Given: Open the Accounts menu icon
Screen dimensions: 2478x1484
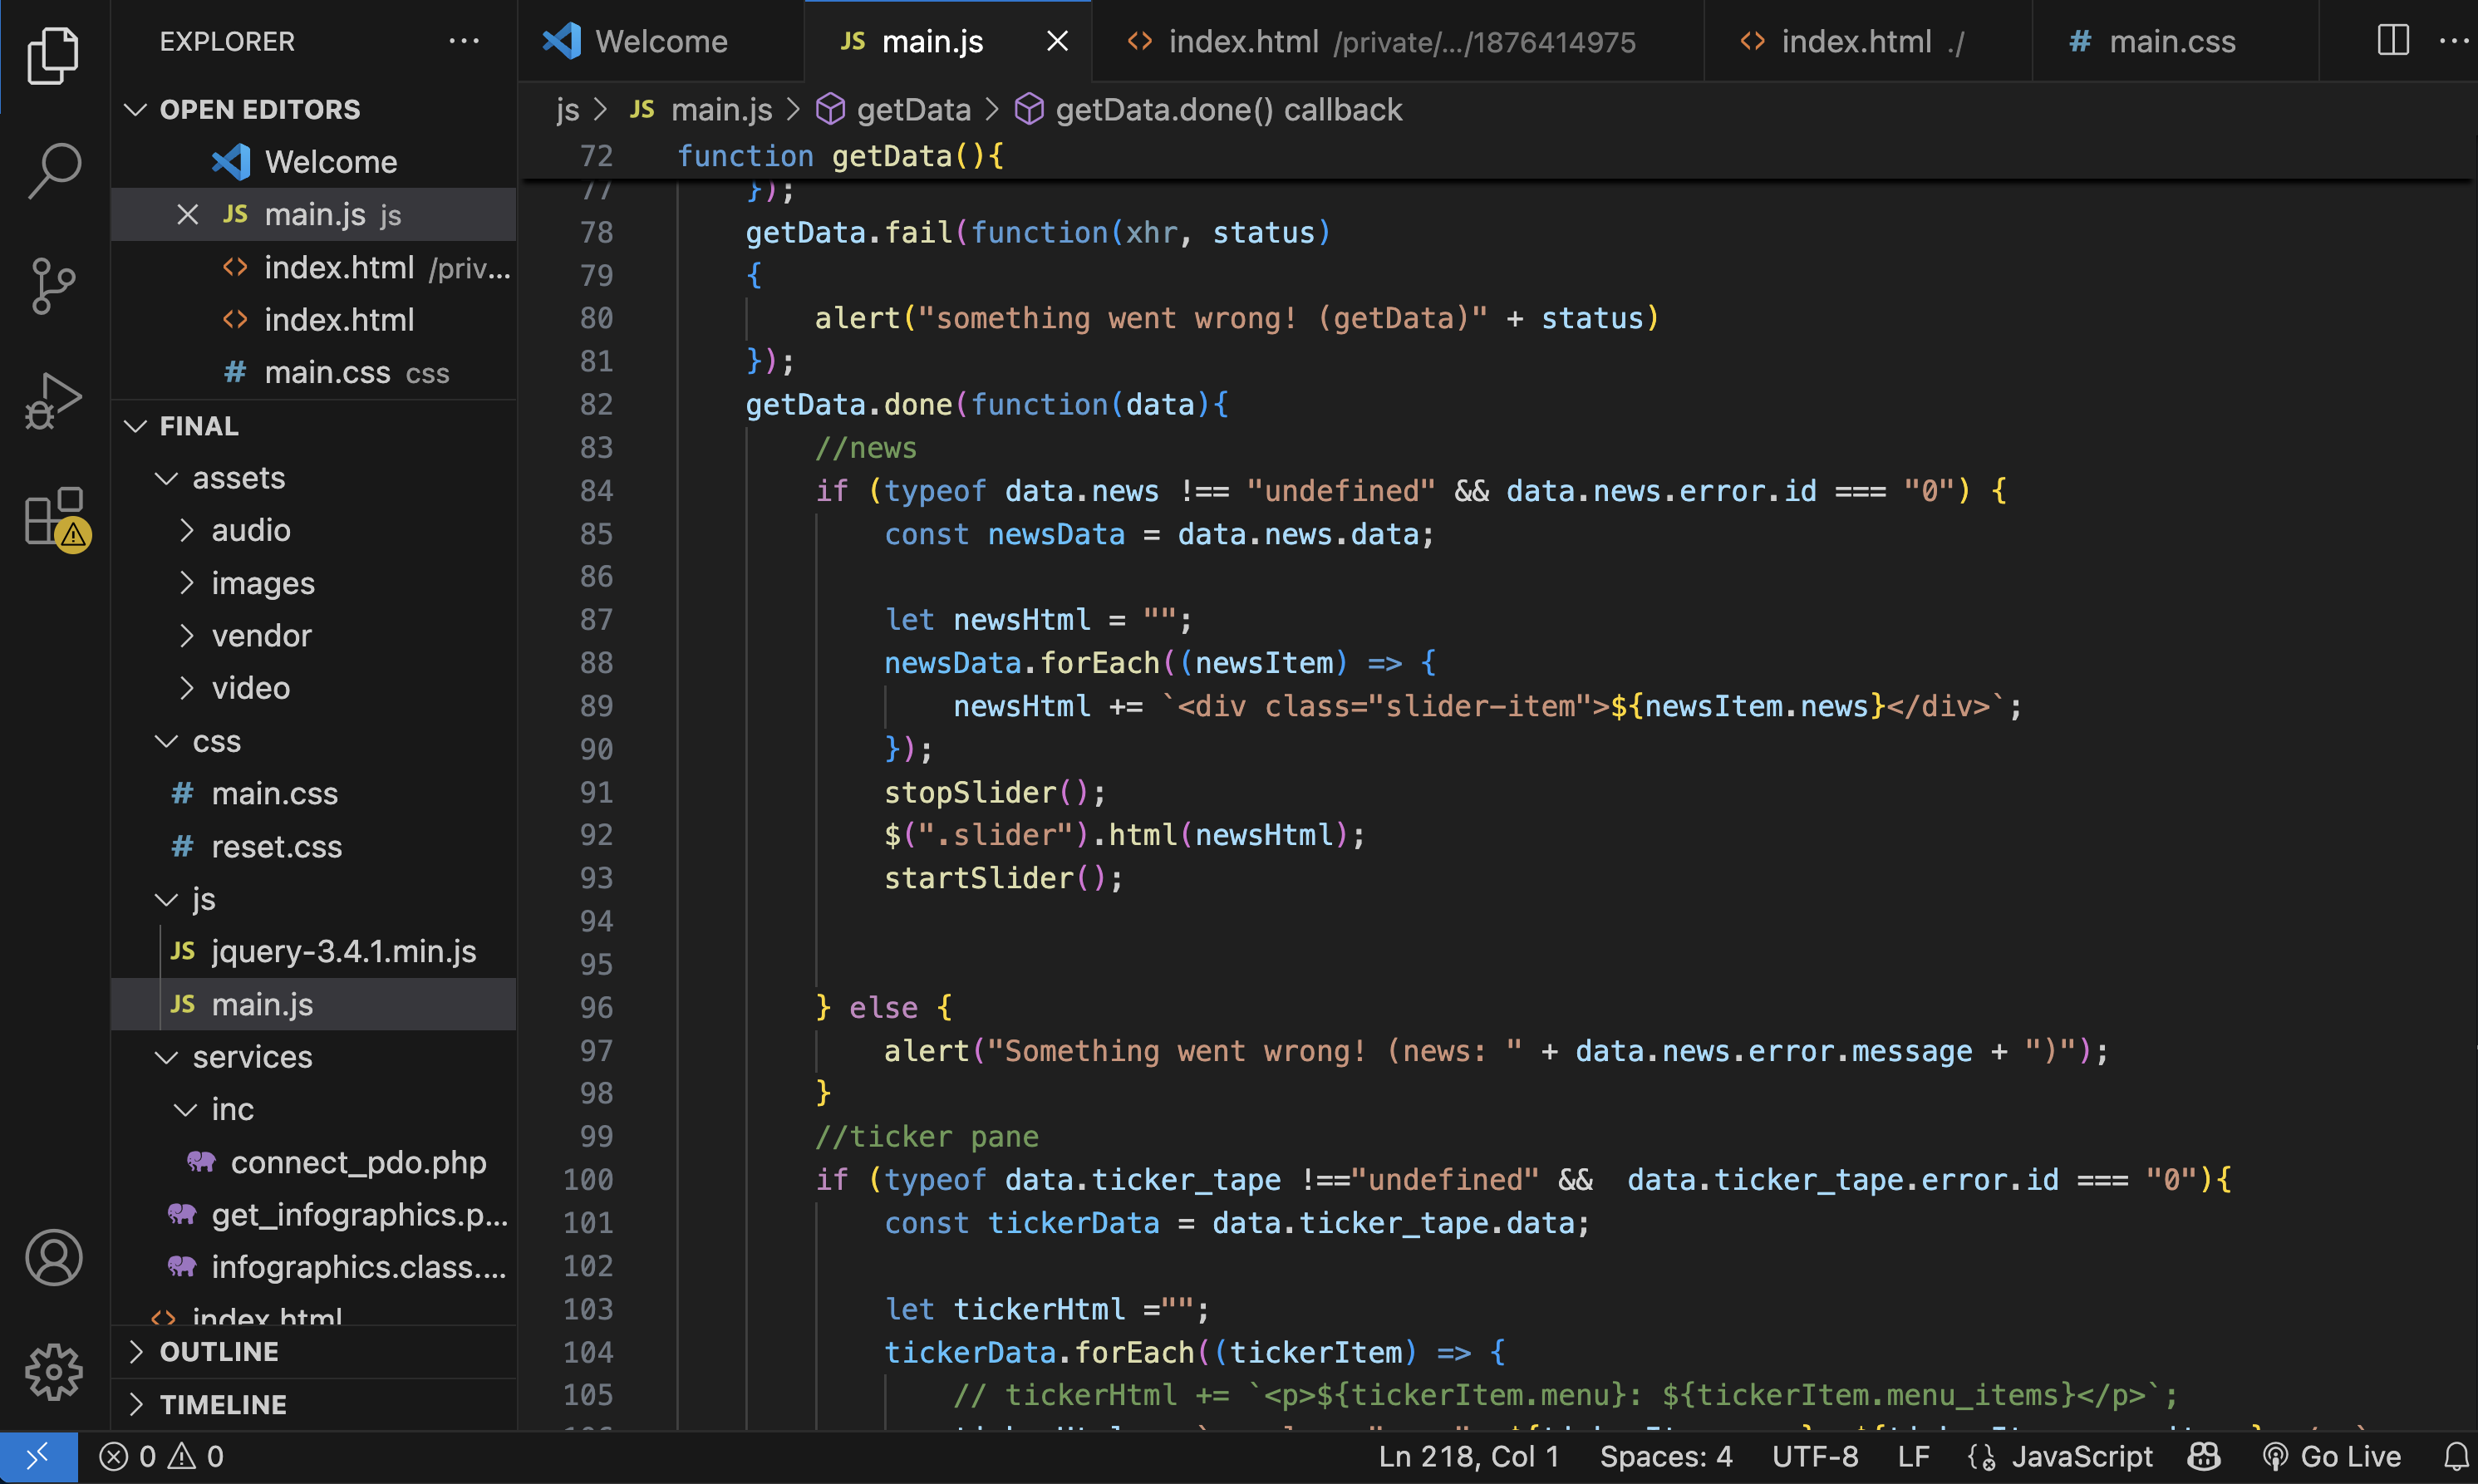Looking at the screenshot, I should pyautogui.click(x=54, y=1257).
